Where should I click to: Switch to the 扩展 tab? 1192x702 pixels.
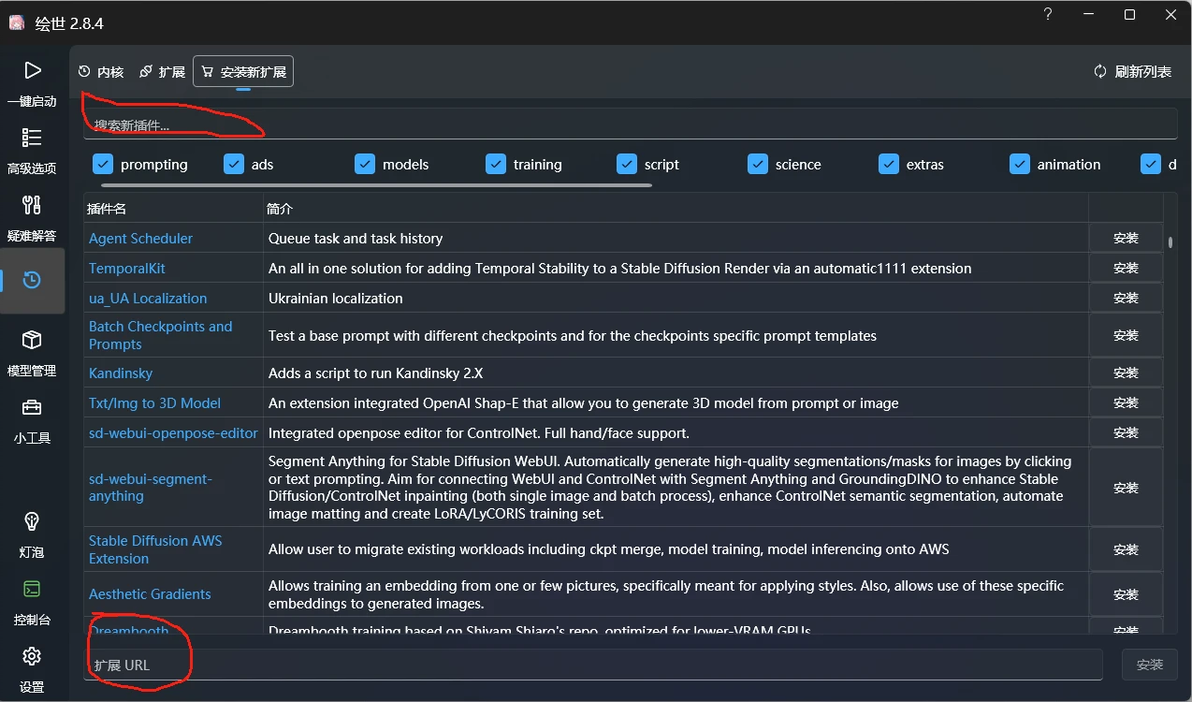coord(162,71)
